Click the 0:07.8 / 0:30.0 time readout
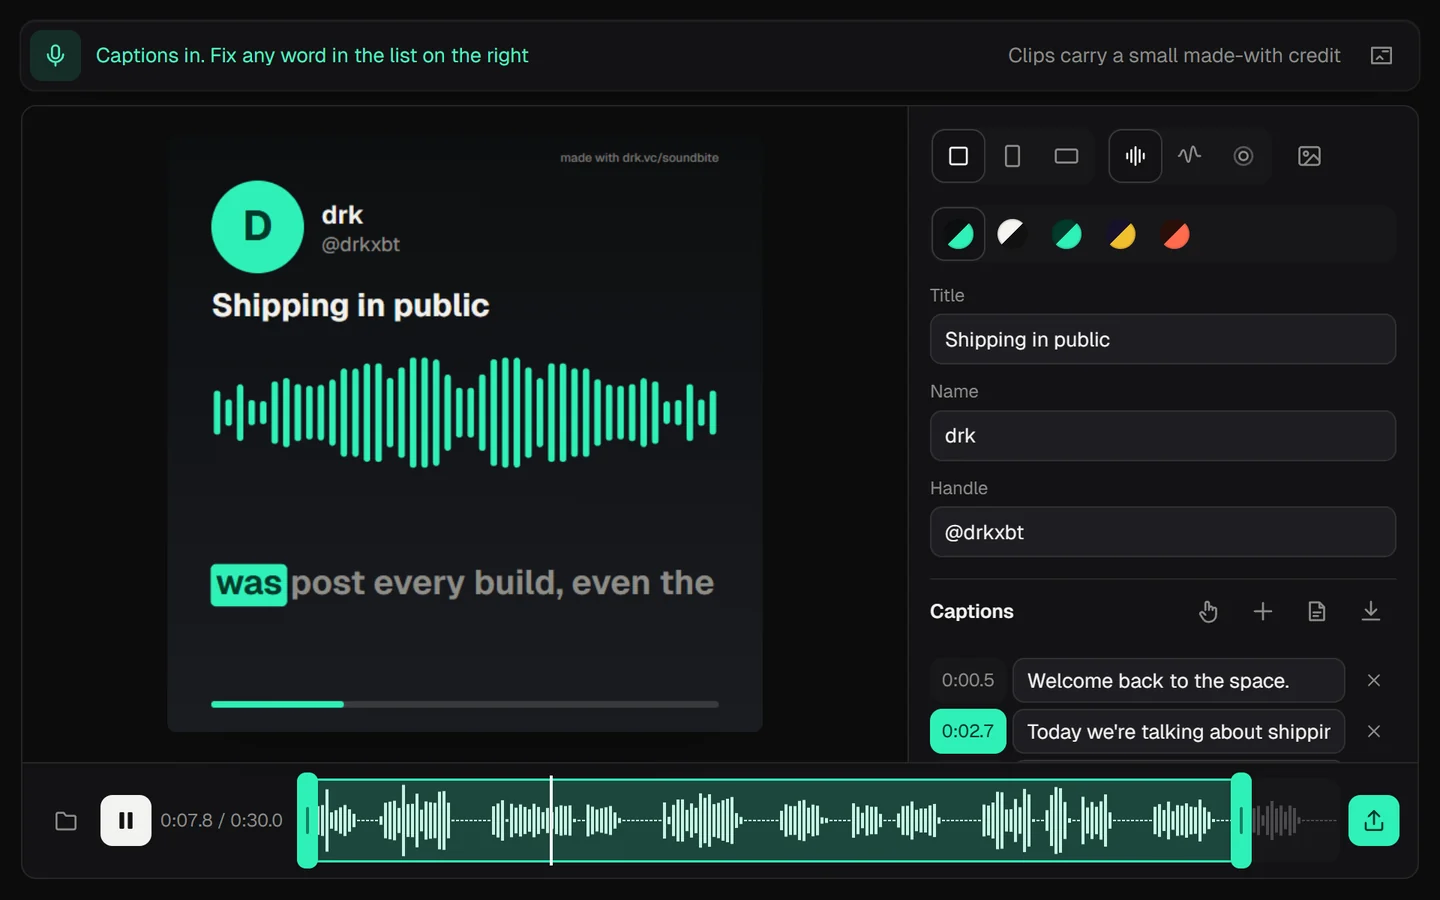Image resolution: width=1440 pixels, height=900 pixels. pyautogui.click(x=222, y=820)
